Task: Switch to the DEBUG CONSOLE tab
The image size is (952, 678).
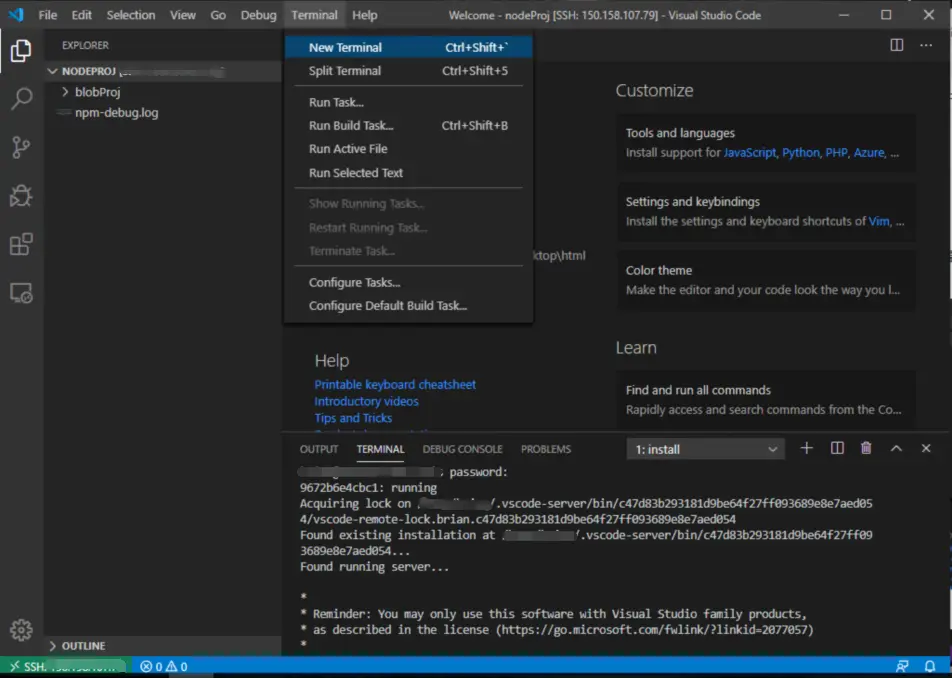Action: (463, 449)
